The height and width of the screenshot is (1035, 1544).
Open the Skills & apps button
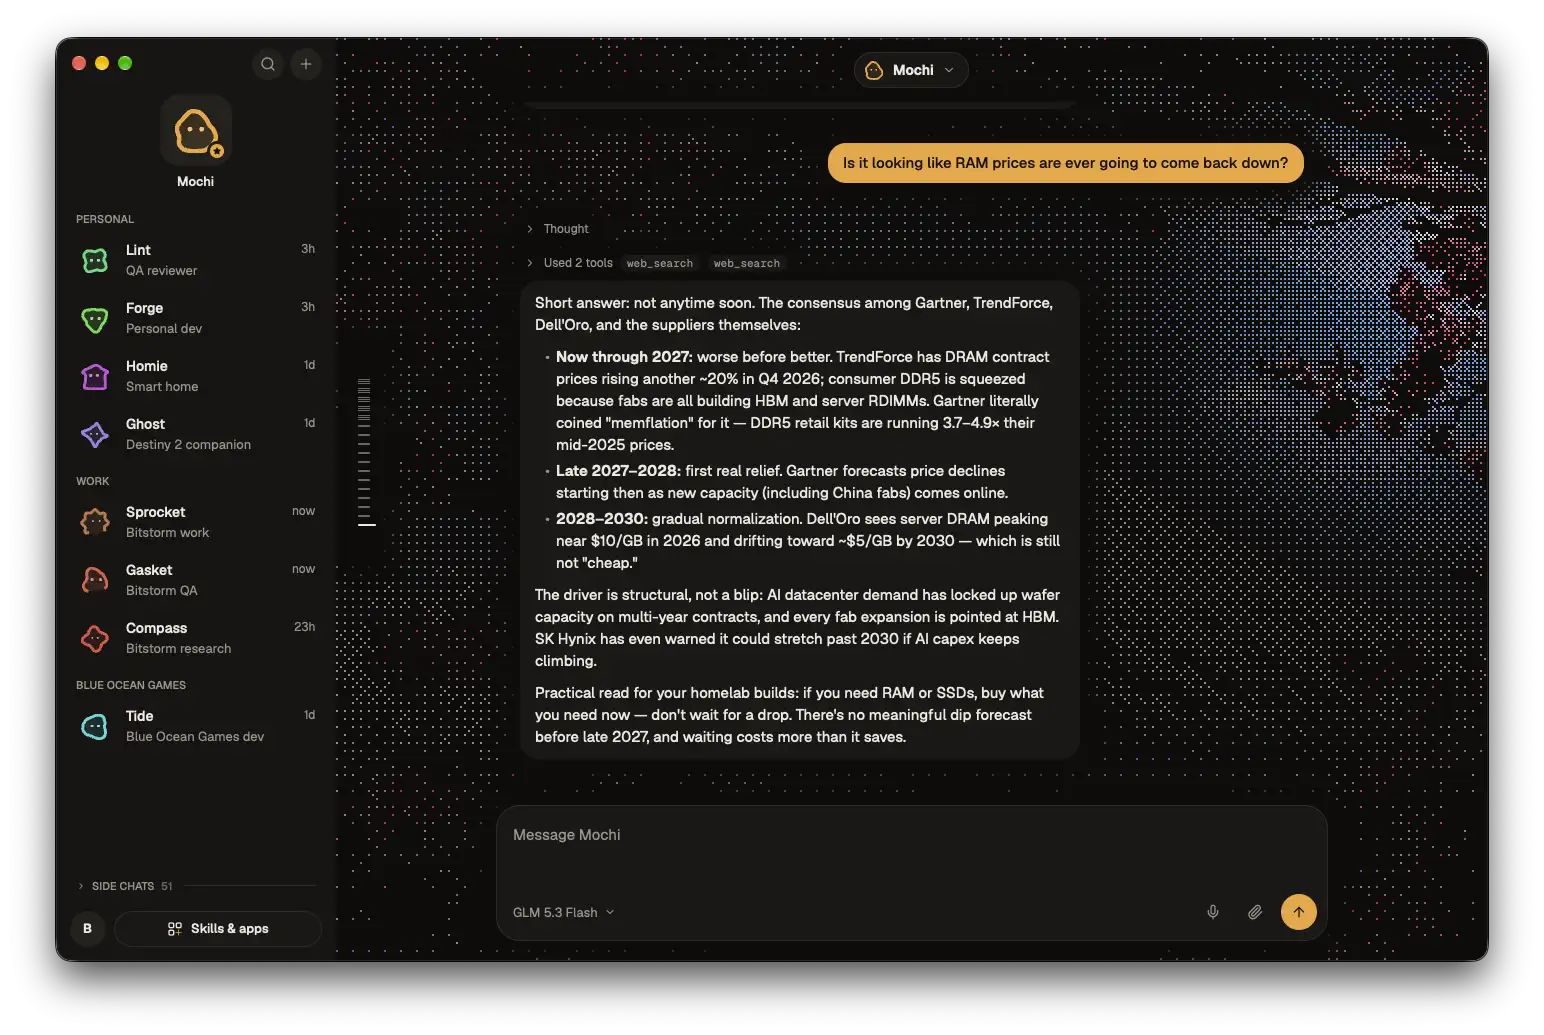click(218, 929)
